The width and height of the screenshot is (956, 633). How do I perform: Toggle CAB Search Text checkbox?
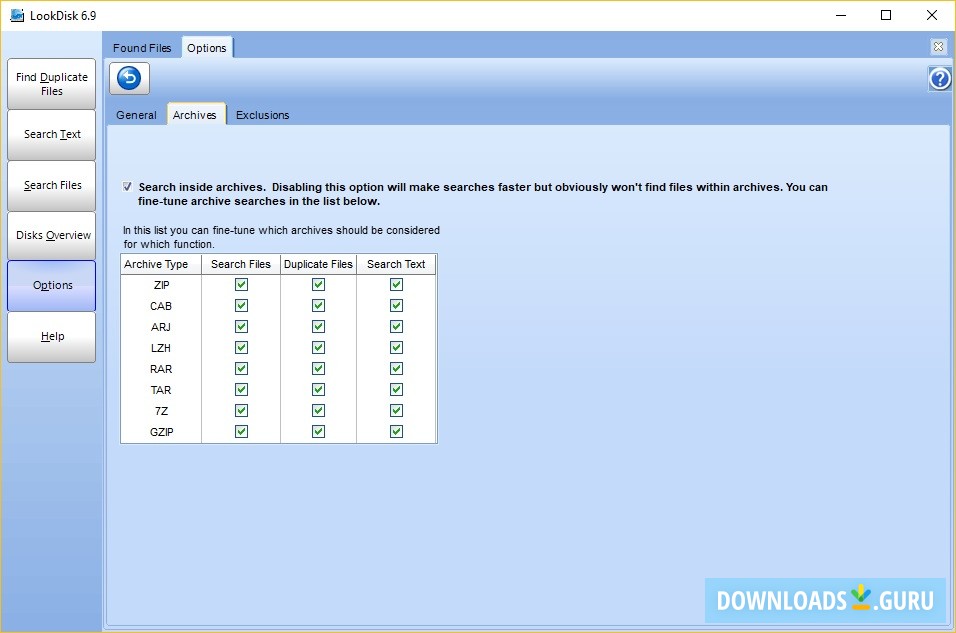coord(396,306)
